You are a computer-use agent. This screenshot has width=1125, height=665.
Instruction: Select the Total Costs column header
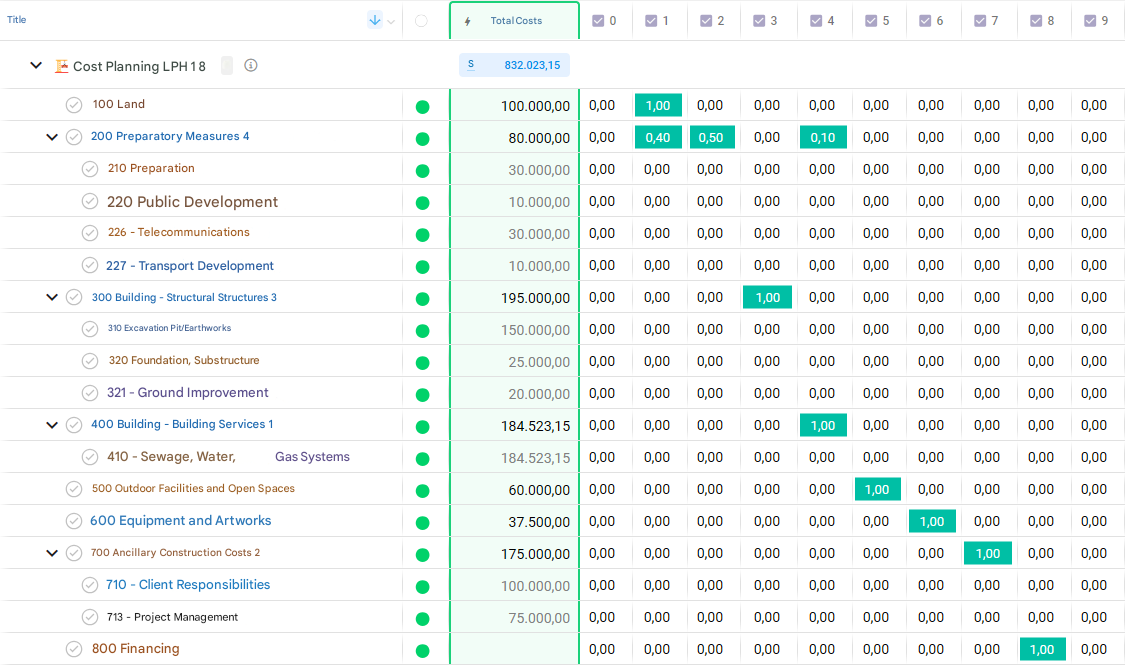pyautogui.click(x=516, y=21)
